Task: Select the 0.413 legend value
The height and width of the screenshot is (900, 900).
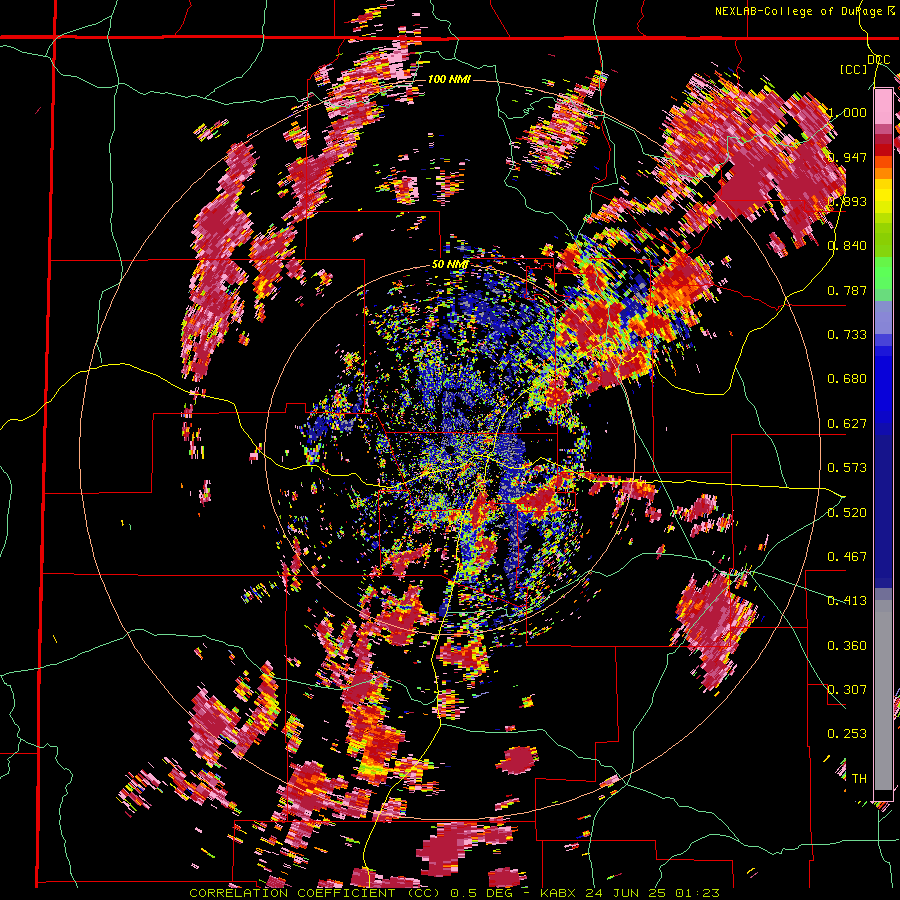Action: [847, 601]
